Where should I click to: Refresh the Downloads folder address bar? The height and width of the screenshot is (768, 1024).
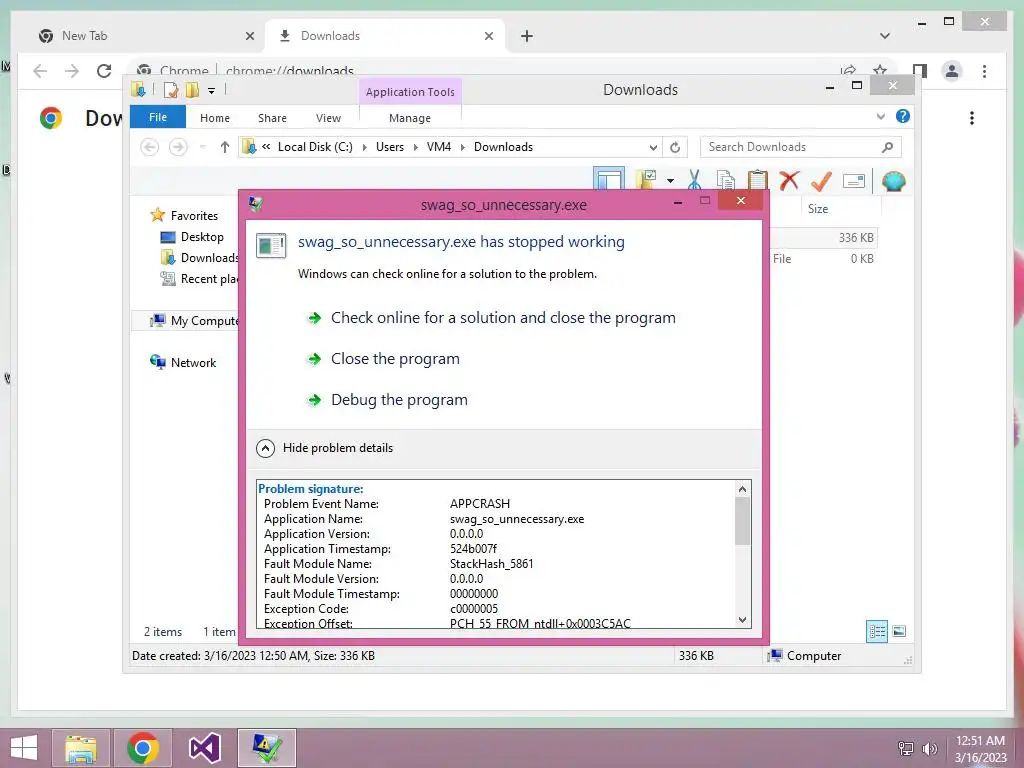pyautogui.click(x=675, y=147)
